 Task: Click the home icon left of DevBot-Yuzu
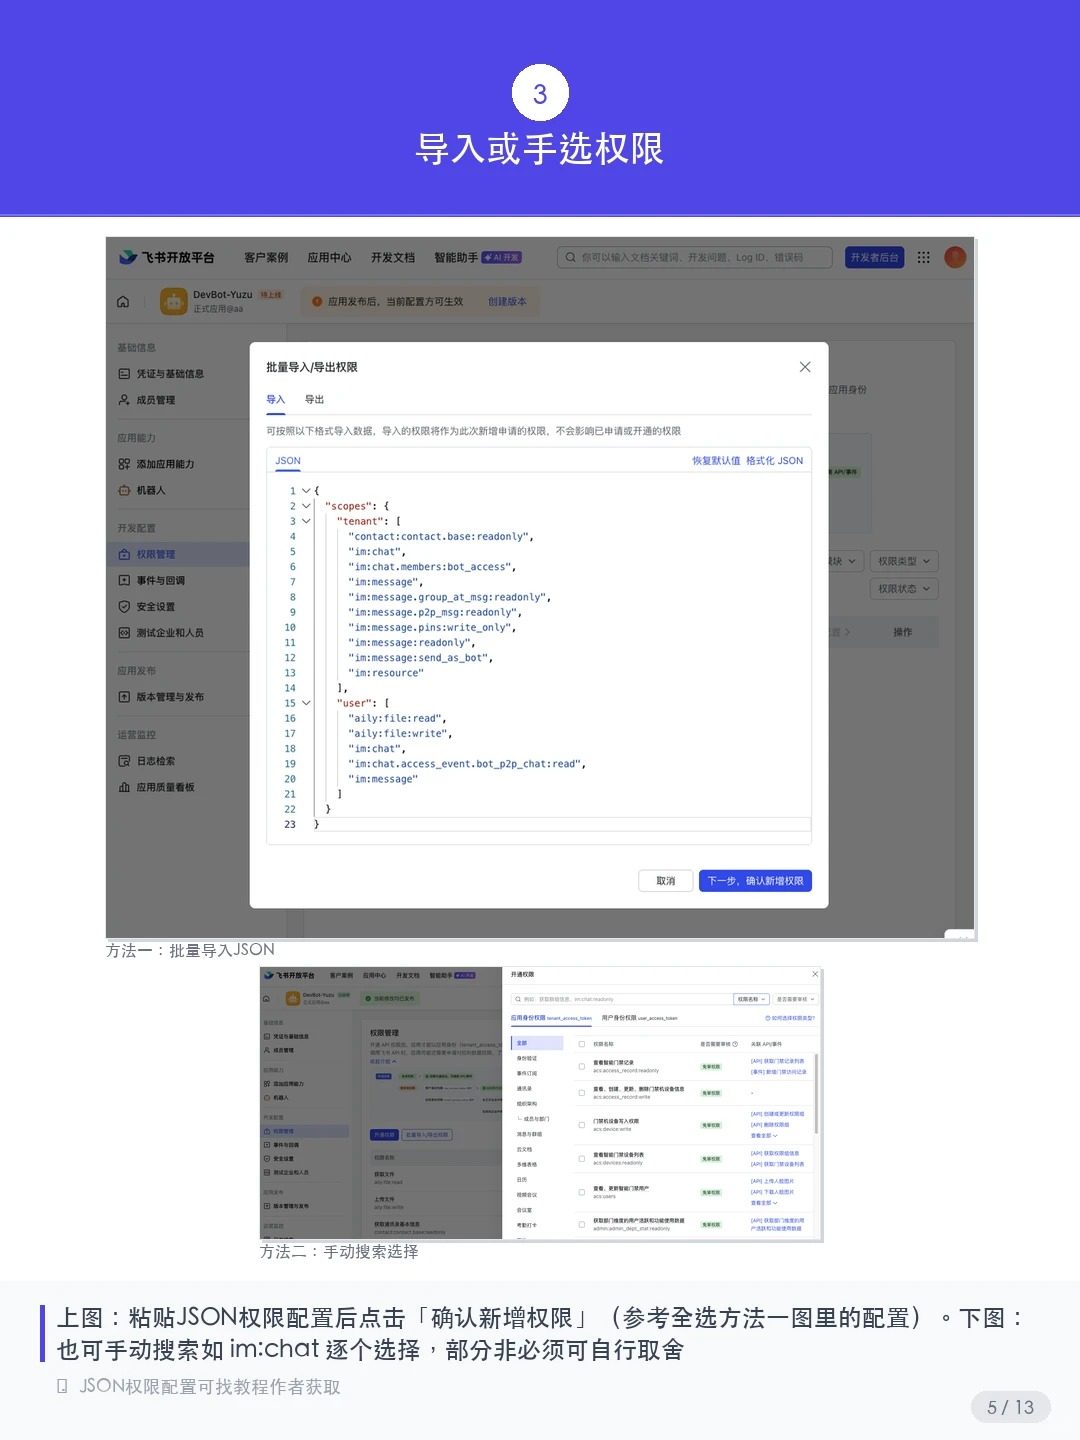[x=123, y=301]
